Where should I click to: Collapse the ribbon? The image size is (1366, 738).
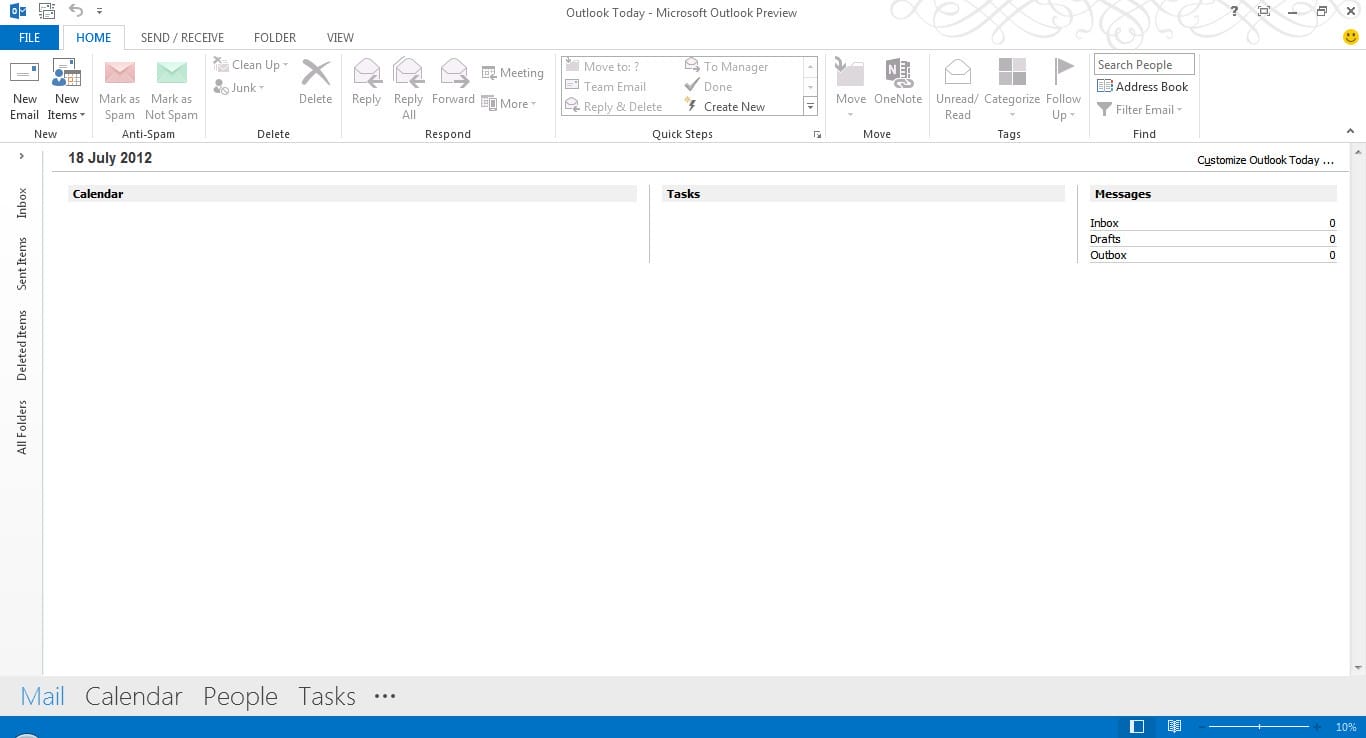(x=1351, y=131)
